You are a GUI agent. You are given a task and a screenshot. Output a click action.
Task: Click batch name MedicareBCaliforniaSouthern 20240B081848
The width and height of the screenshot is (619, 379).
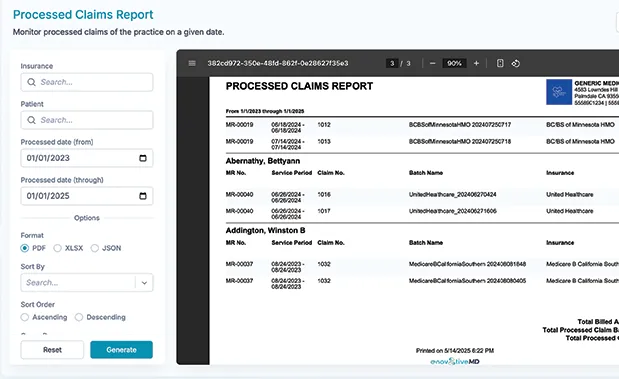(x=467, y=264)
